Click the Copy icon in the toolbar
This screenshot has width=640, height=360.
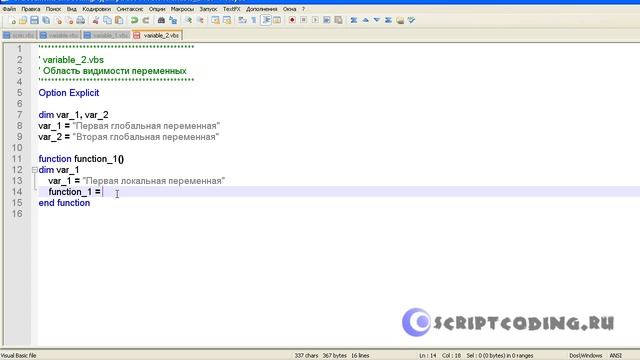(x=107, y=20)
